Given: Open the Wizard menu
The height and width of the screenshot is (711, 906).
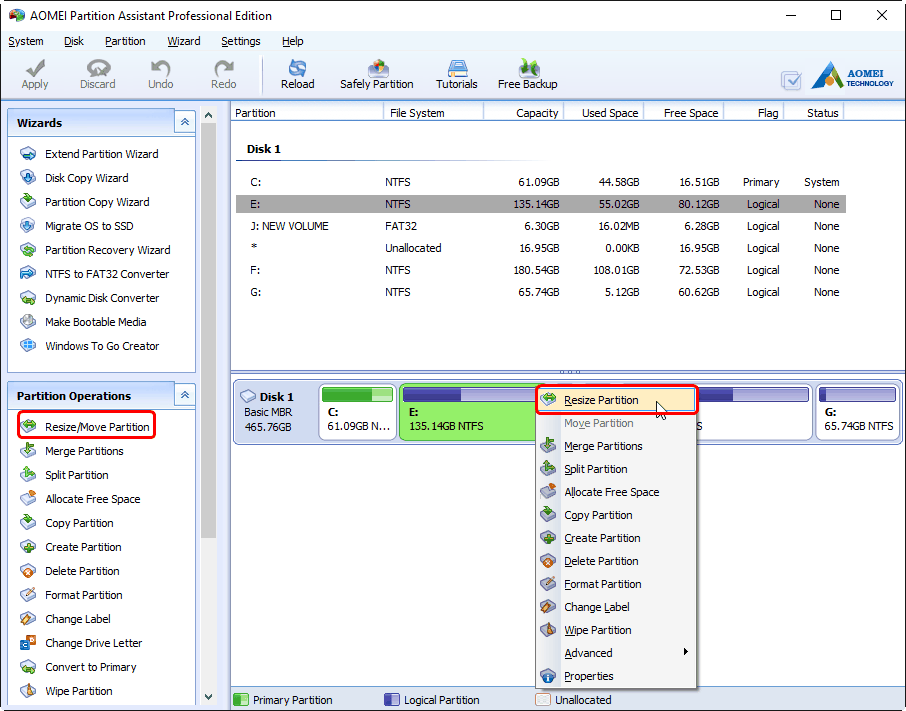Looking at the screenshot, I should [x=184, y=41].
